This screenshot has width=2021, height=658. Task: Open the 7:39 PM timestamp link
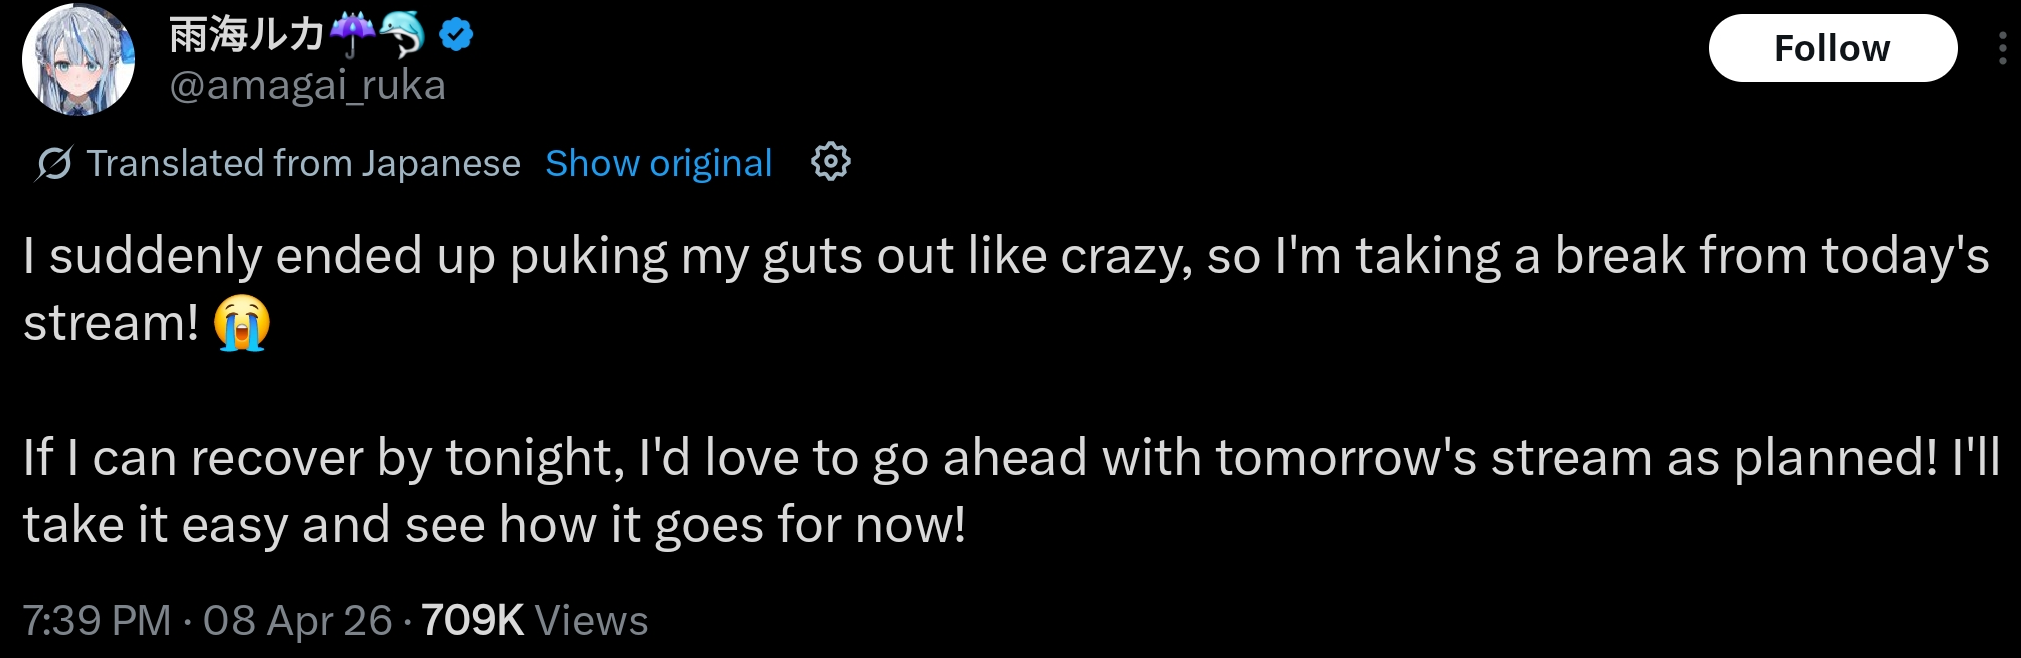tap(97, 621)
